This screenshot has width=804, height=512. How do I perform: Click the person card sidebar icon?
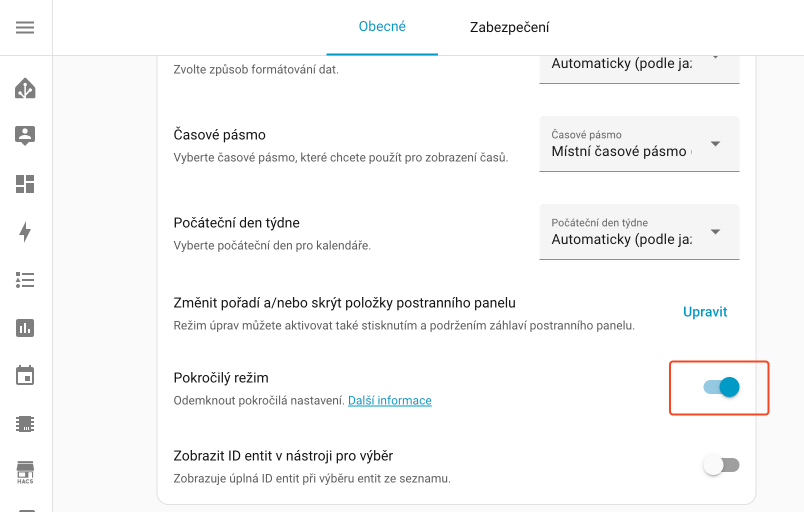pos(25,136)
